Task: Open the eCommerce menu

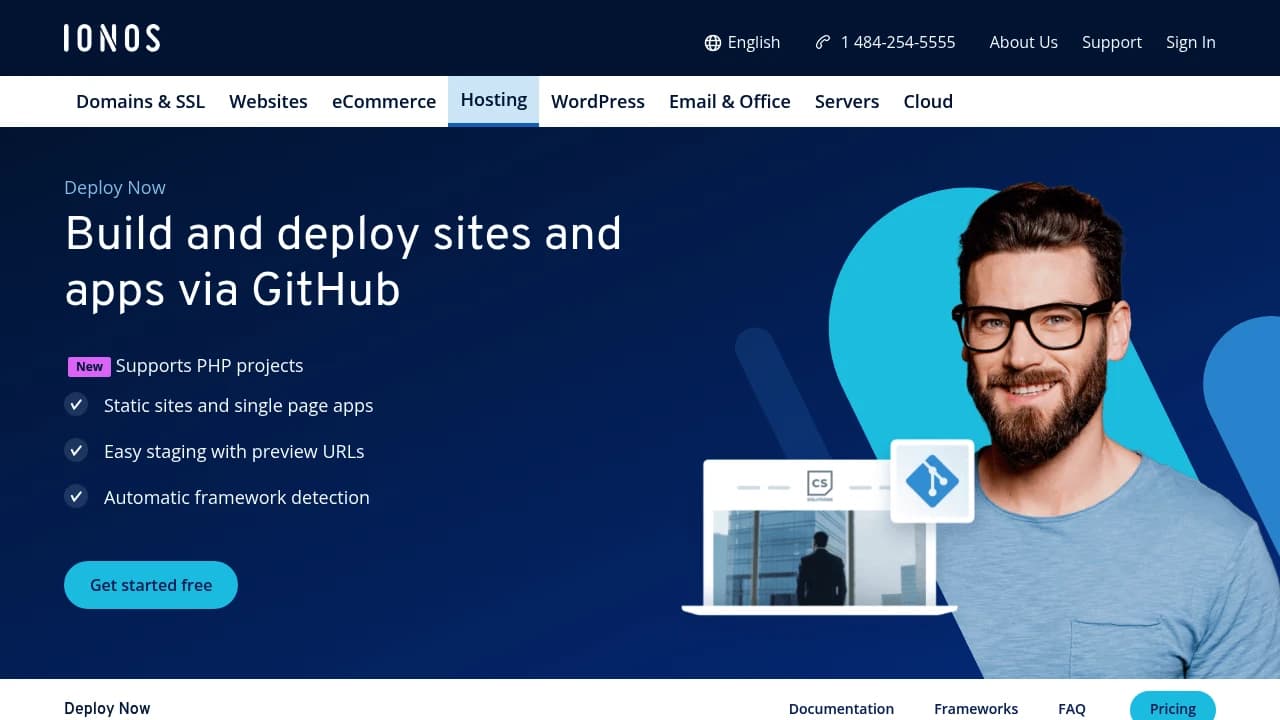Action: pyautogui.click(x=384, y=101)
